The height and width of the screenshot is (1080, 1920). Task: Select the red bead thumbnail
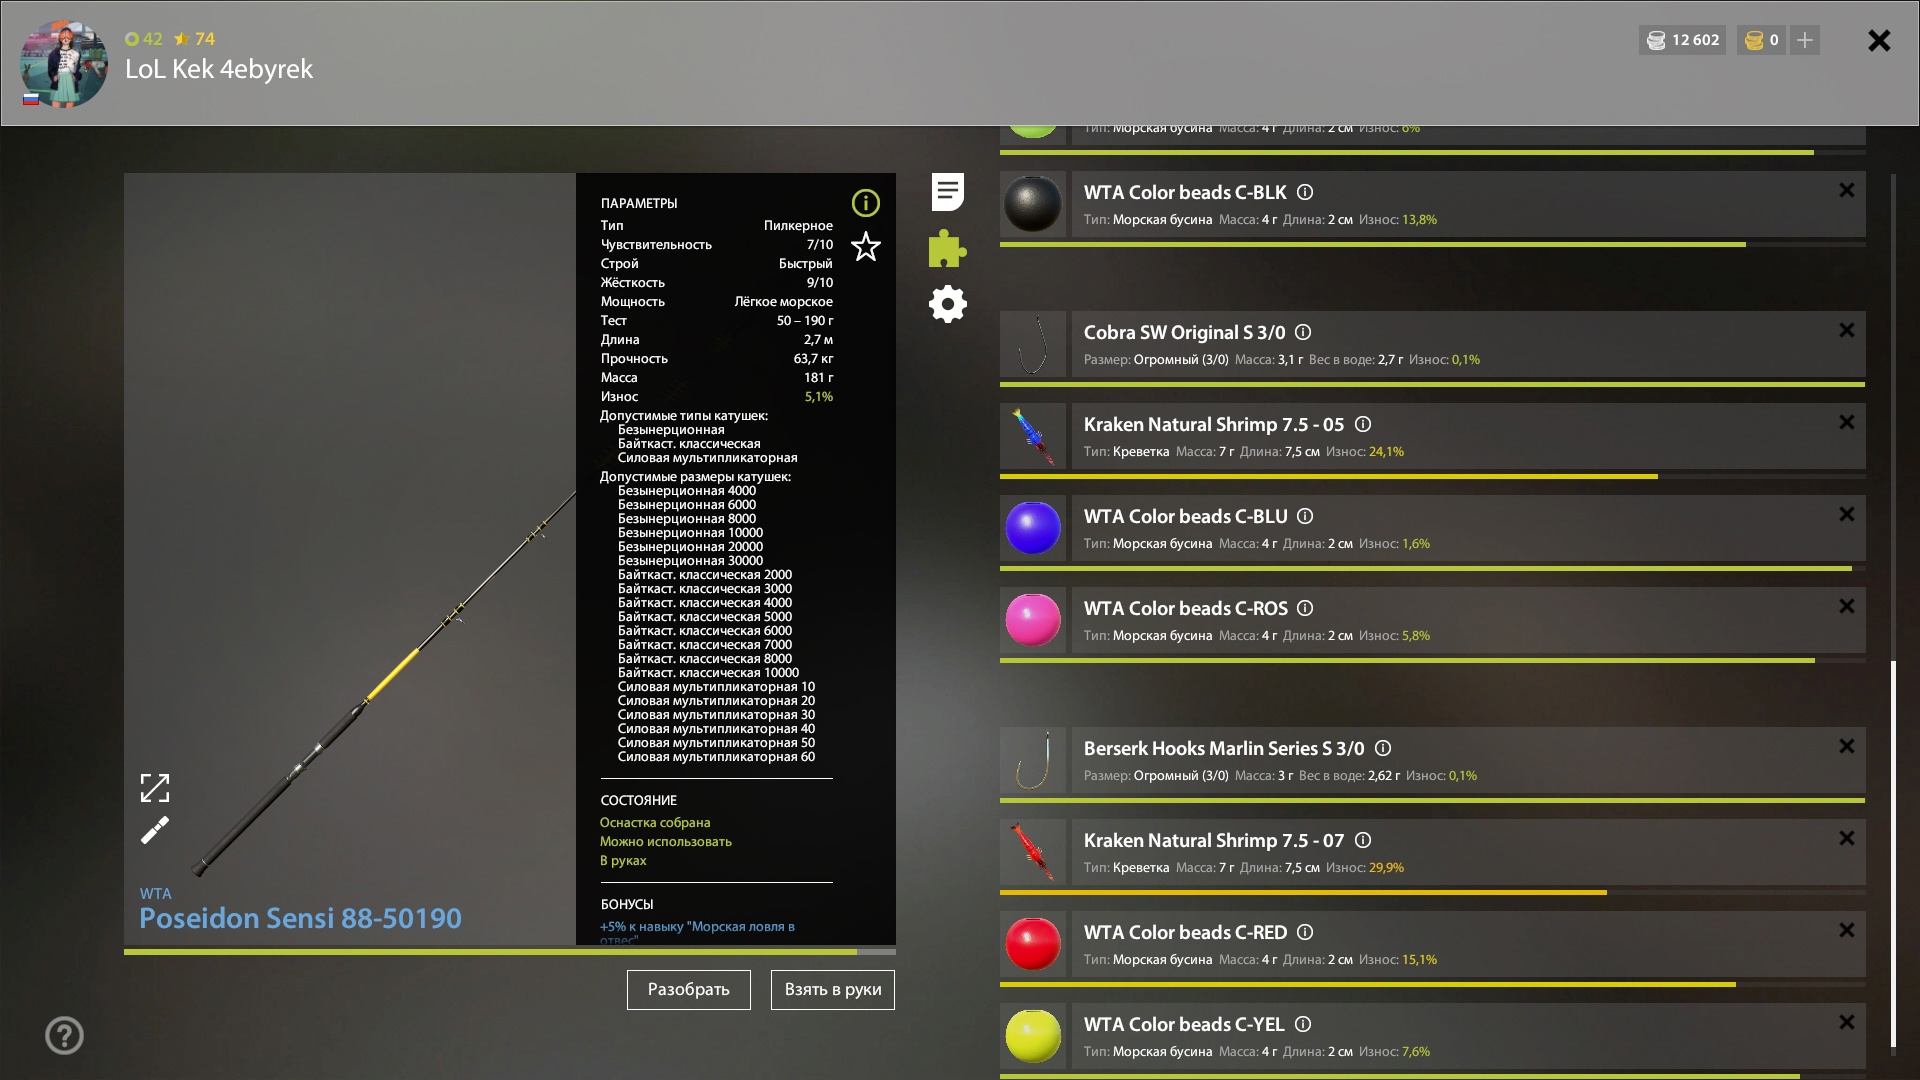1033,944
